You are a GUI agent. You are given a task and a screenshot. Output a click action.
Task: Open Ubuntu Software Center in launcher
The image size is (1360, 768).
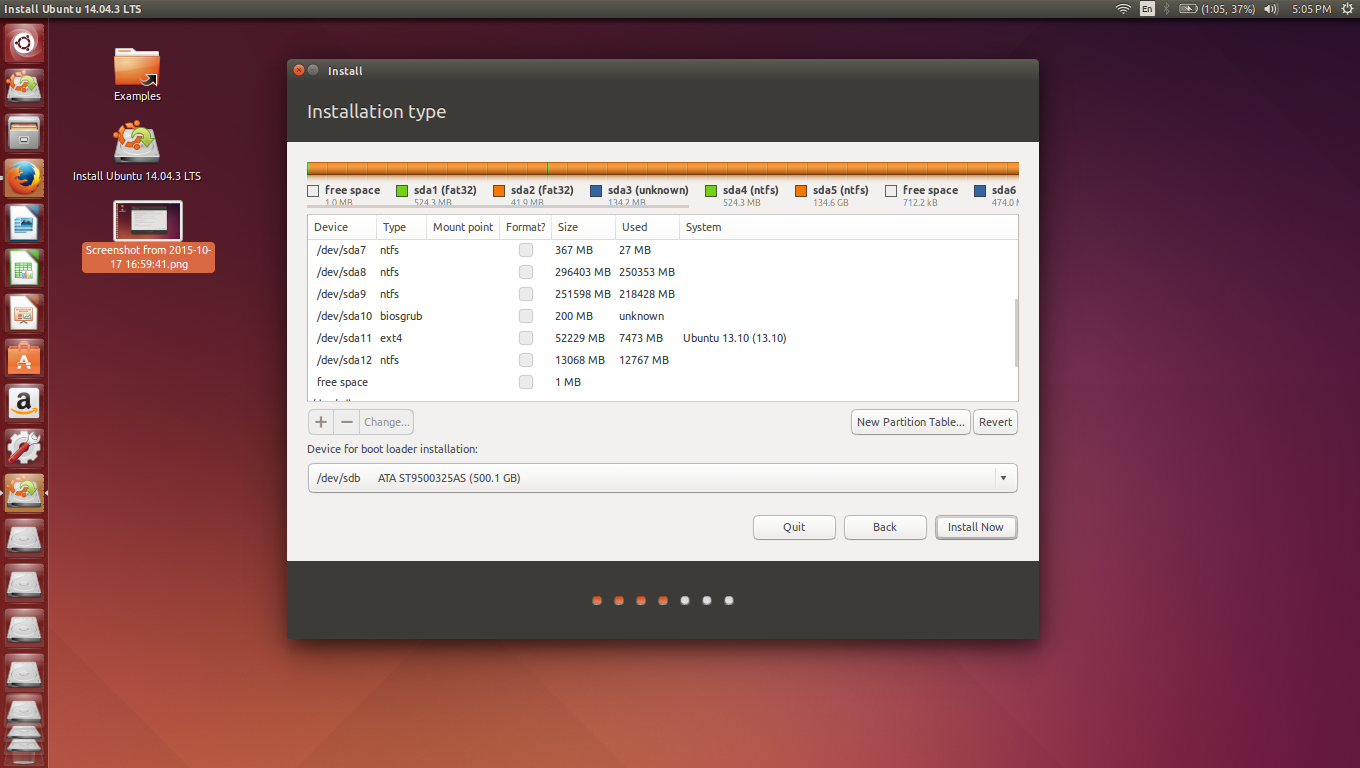(x=24, y=358)
